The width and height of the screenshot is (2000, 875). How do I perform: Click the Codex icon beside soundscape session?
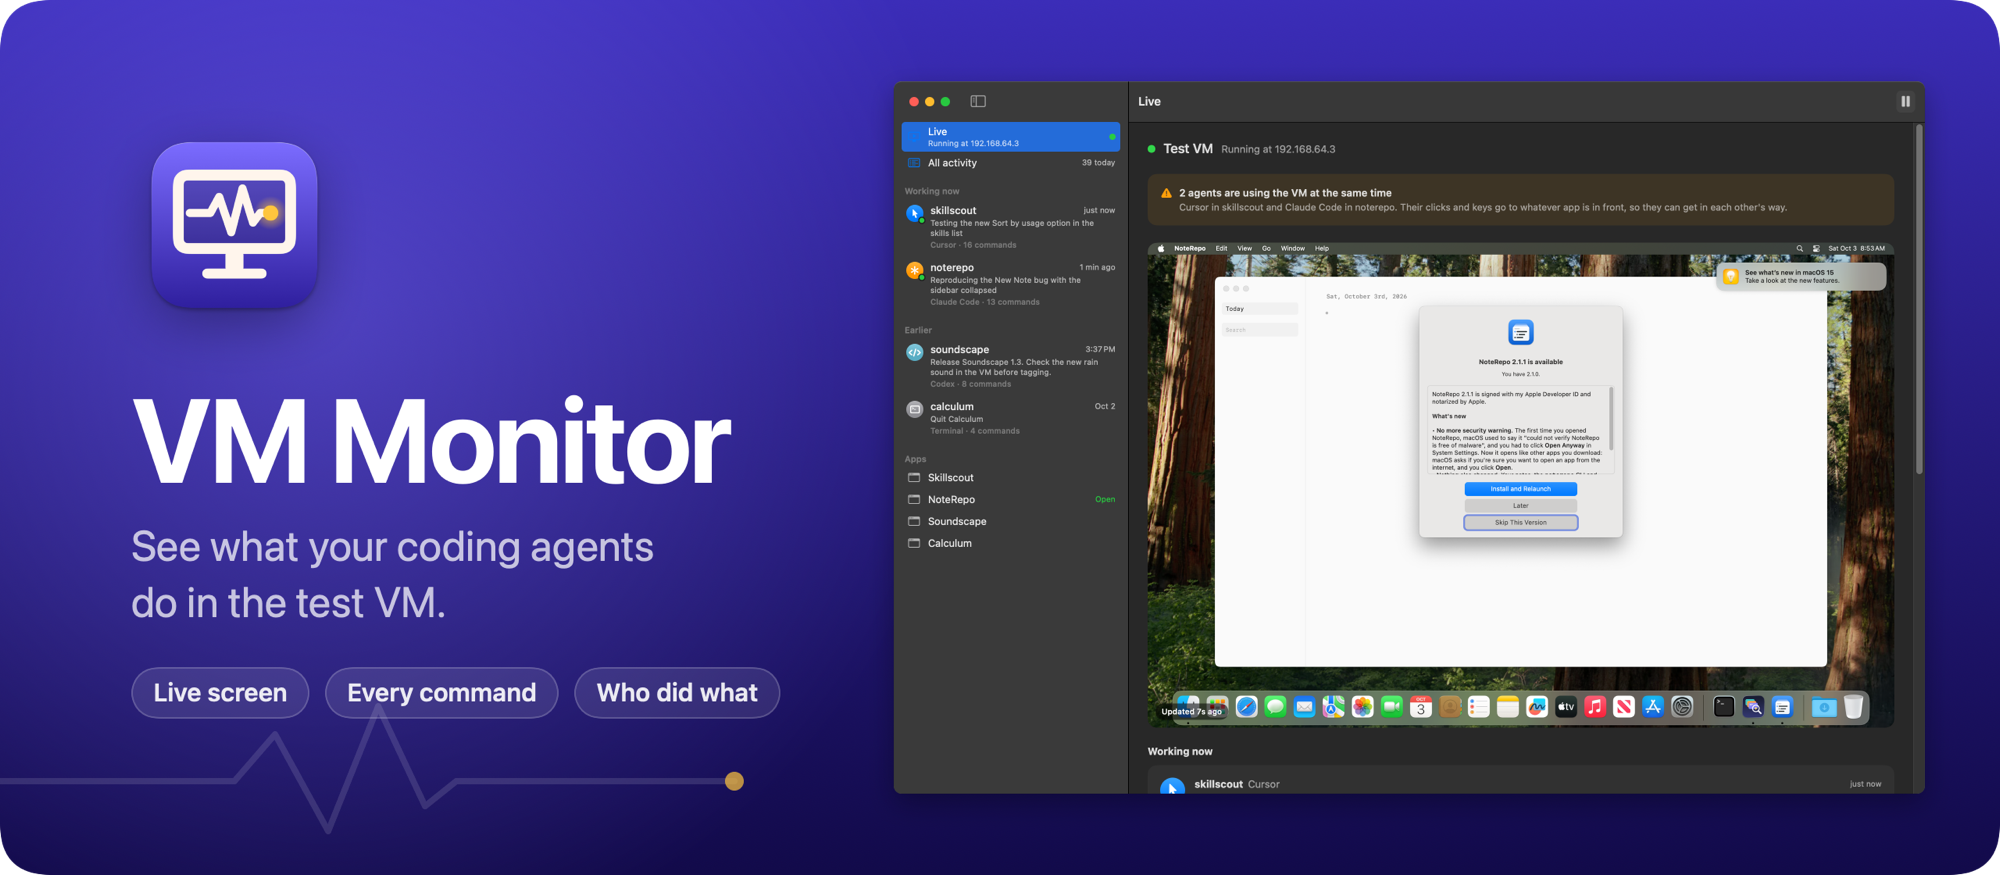[x=914, y=352]
